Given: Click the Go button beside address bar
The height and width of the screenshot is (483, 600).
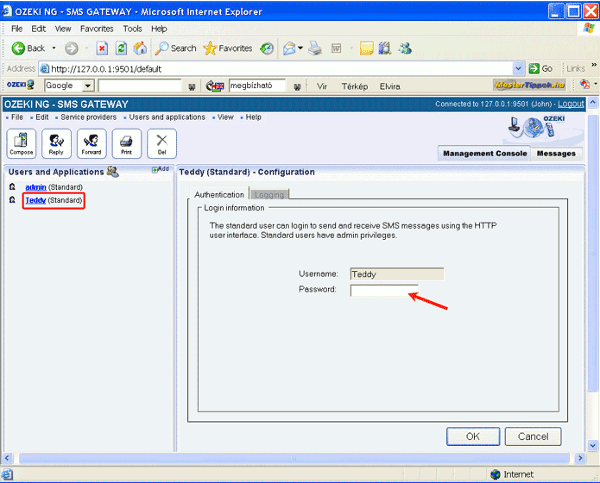Looking at the screenshot, I should tap(540, 69).
